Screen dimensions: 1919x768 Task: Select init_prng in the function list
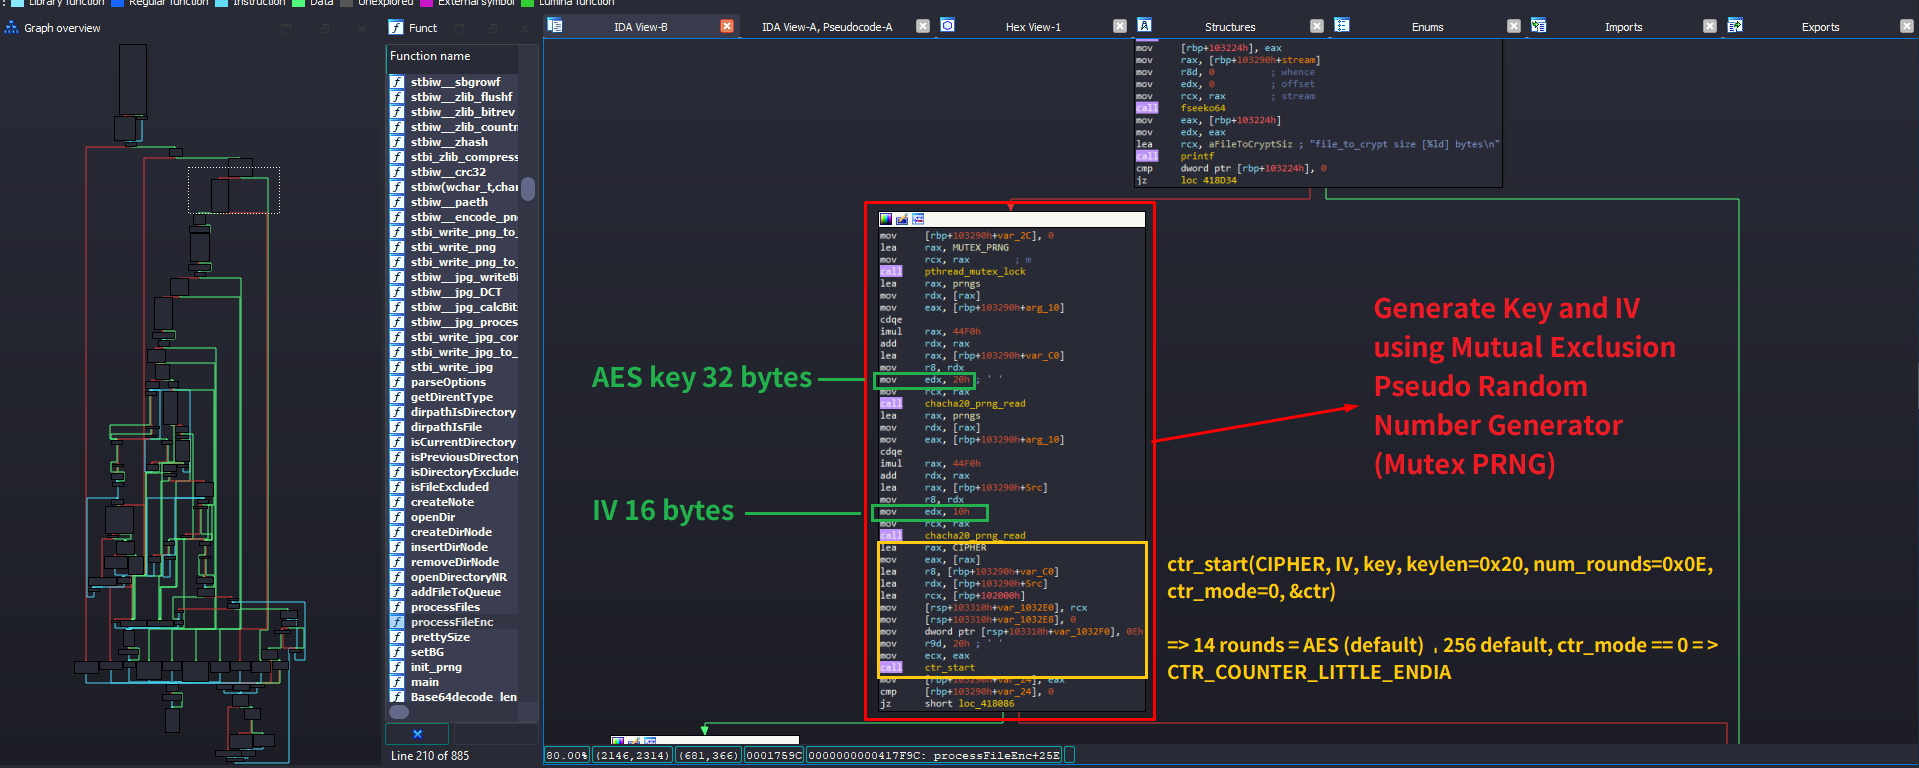453,667
